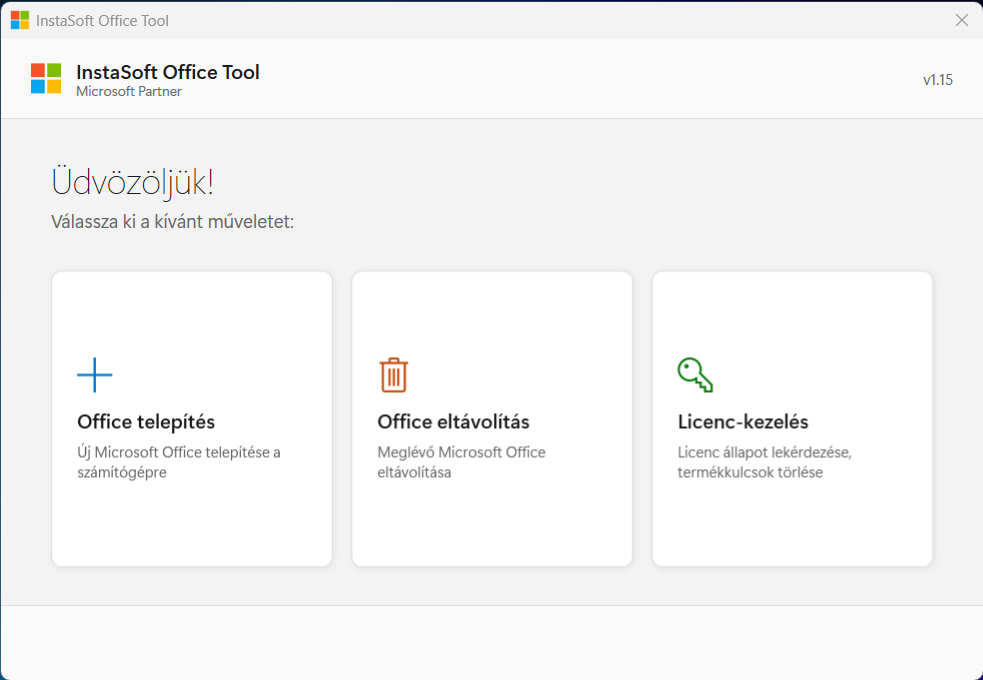The image size is (983, 680).
Task: Click the Microsoft Partner subtitle
Action: [x=129, y=92]
